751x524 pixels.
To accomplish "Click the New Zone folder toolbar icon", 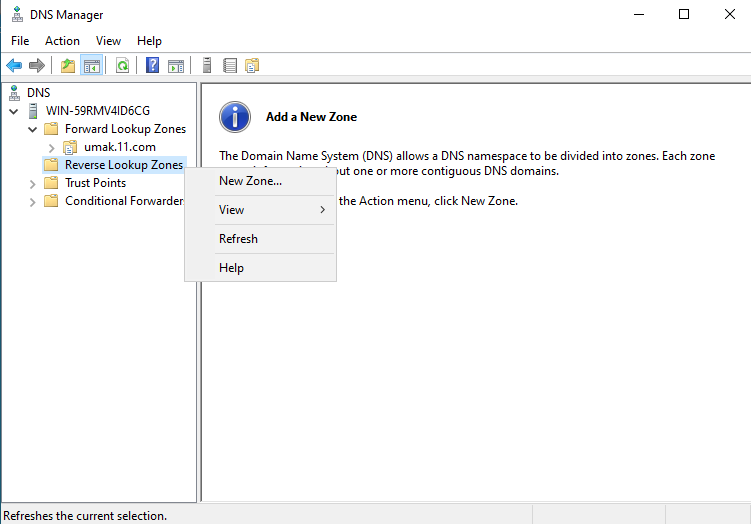I will (252, 65).
